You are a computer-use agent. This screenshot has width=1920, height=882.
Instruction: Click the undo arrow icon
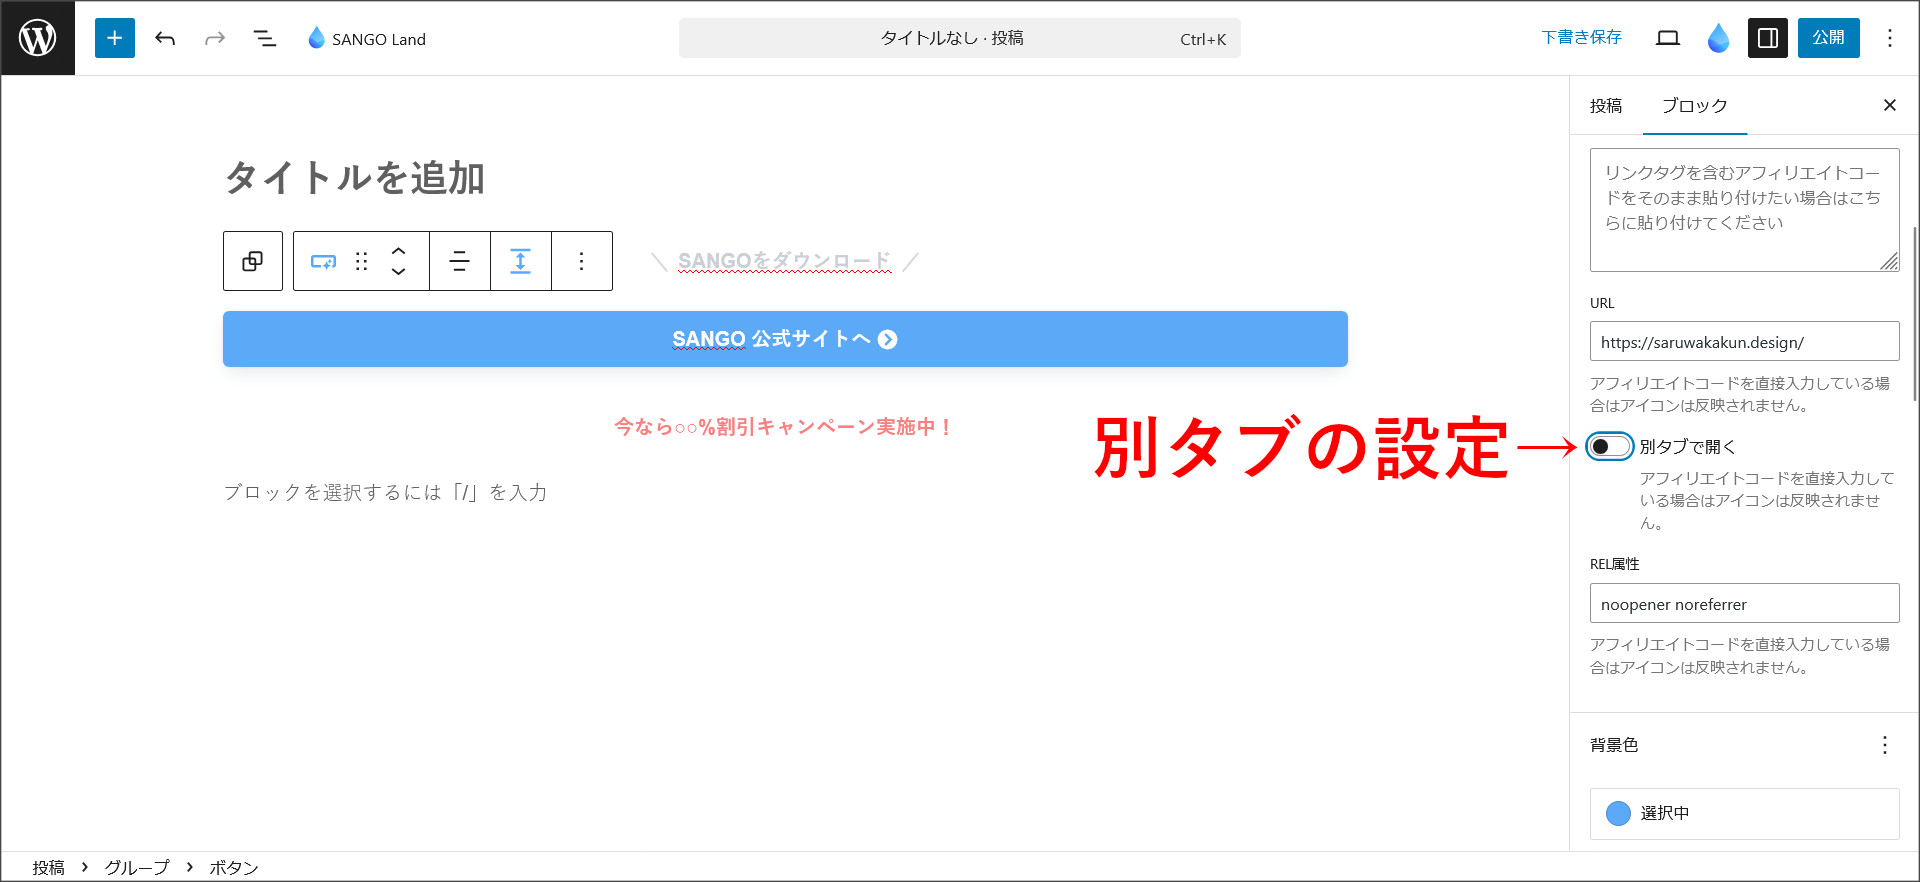tap(165, 38)
